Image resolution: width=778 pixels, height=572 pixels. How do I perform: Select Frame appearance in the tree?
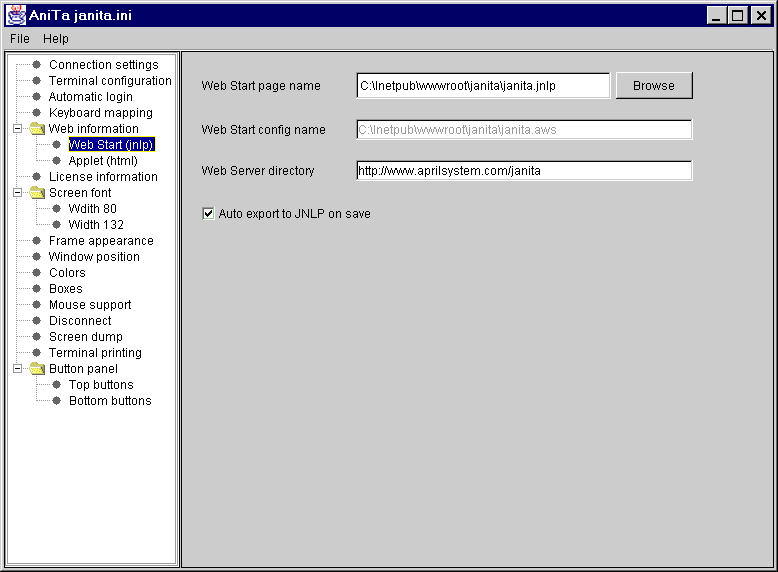101,241
